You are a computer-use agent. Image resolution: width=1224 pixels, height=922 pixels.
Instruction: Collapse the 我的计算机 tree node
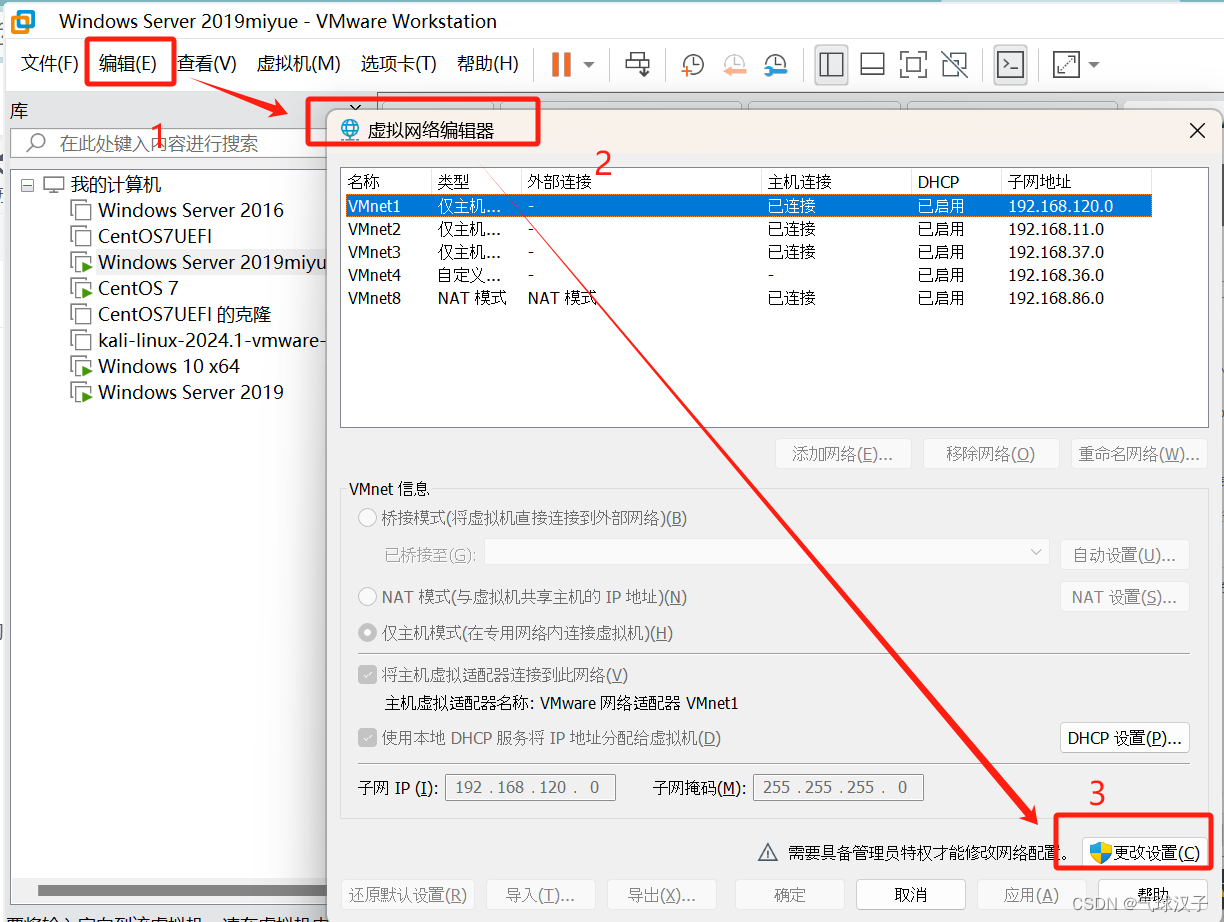(27, 185)
